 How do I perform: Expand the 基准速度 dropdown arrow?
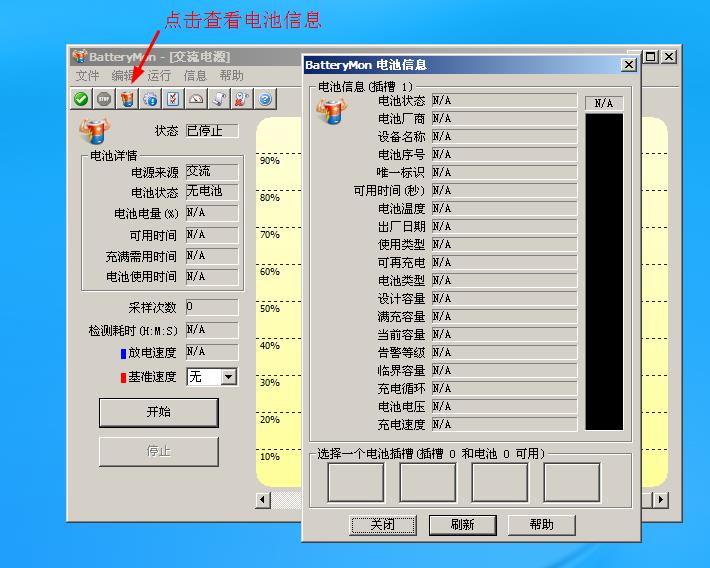point(229,376)
